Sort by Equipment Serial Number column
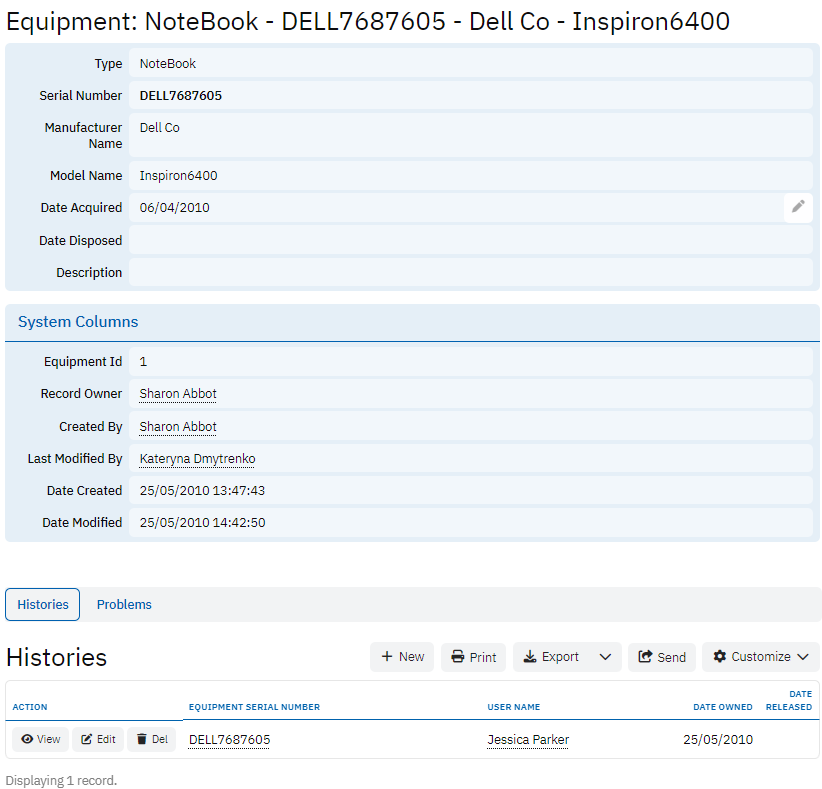822x789 pixels. [254, 707]
